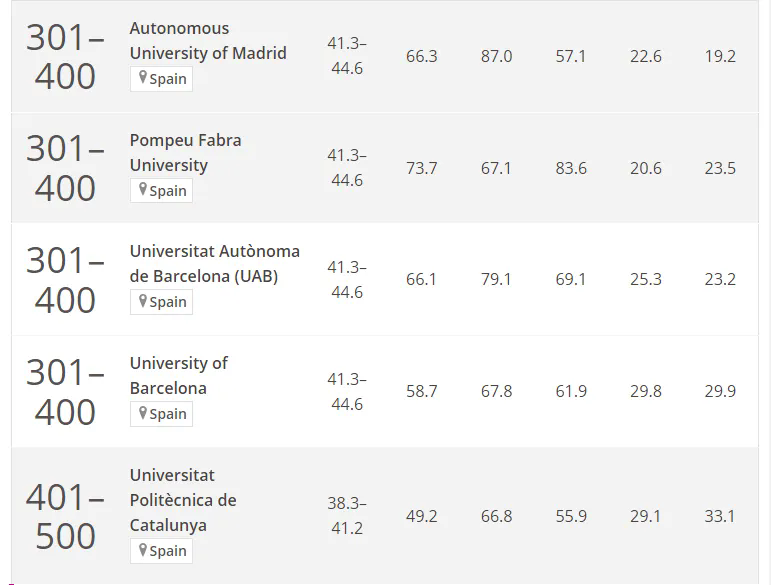Click overall score 38.3–41.2

347,516
